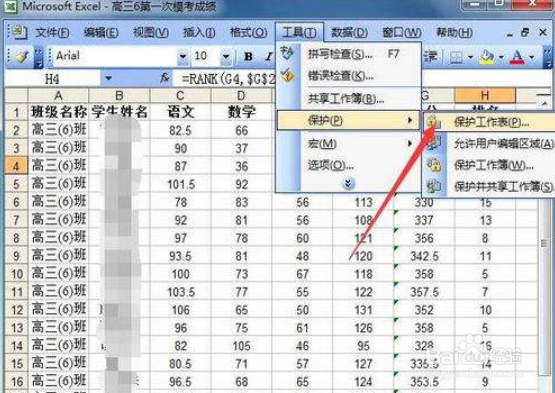Select row 10 header

16,274
